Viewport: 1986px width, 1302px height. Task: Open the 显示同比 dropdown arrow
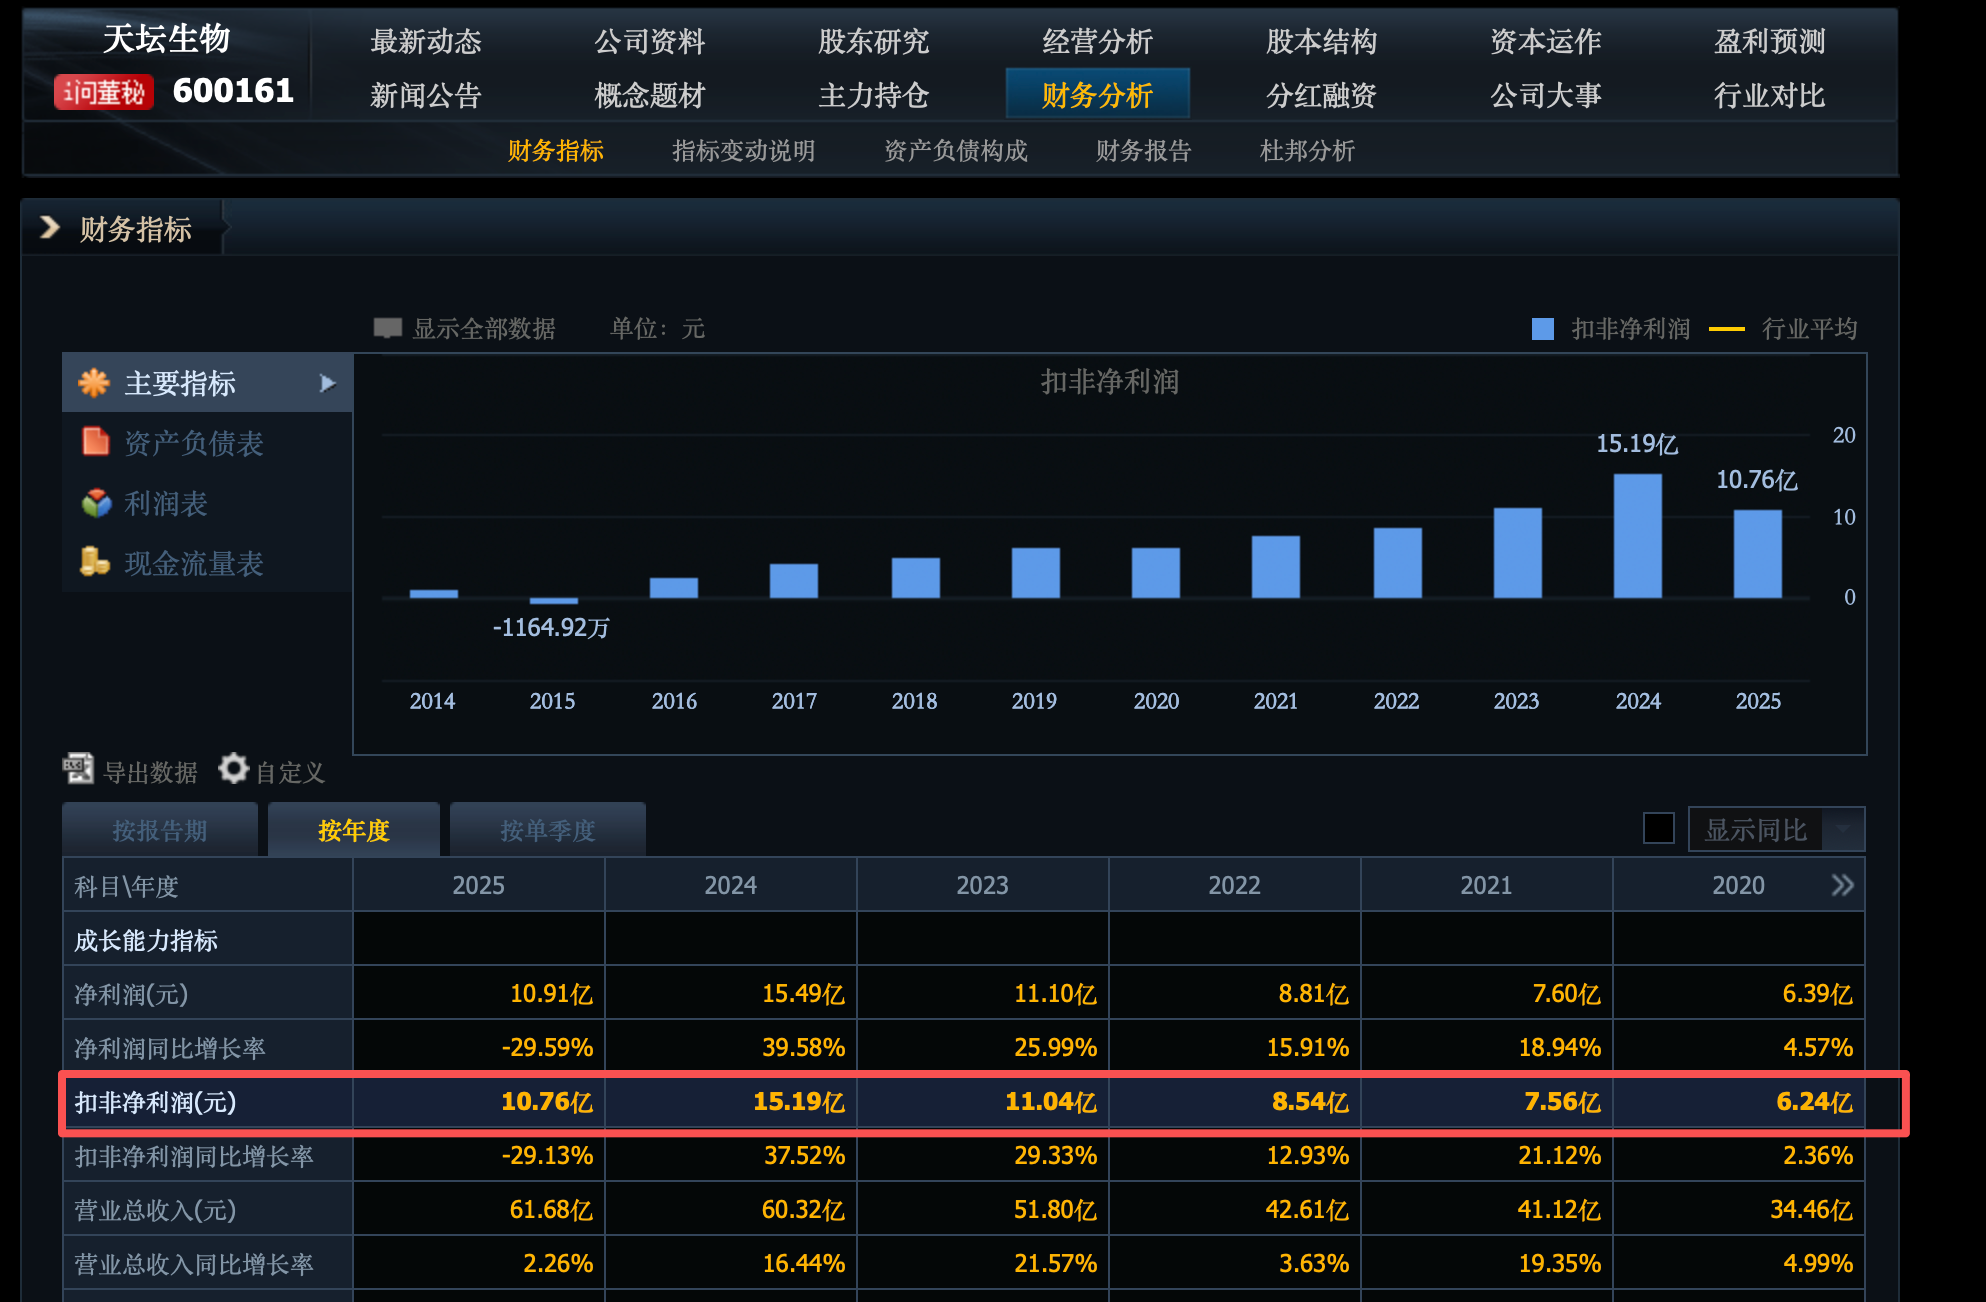click(1843, 829)
